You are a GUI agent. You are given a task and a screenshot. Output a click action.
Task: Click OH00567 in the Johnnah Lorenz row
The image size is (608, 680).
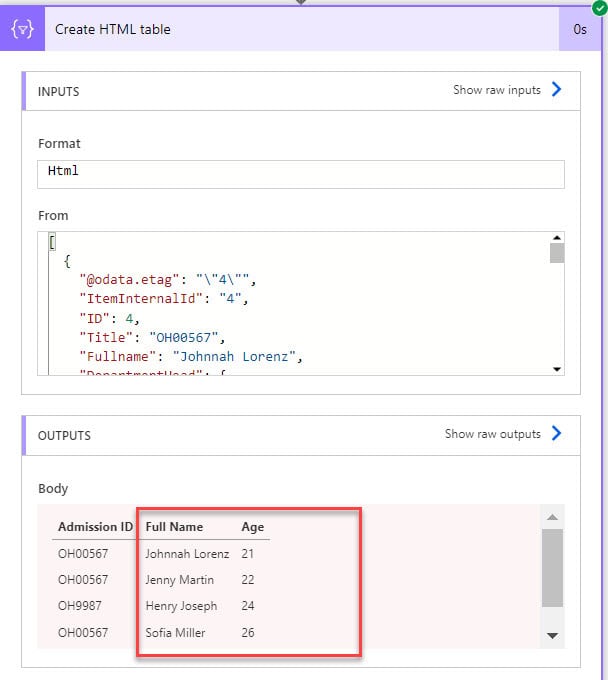pyautogui.click(x=83, y=554)
